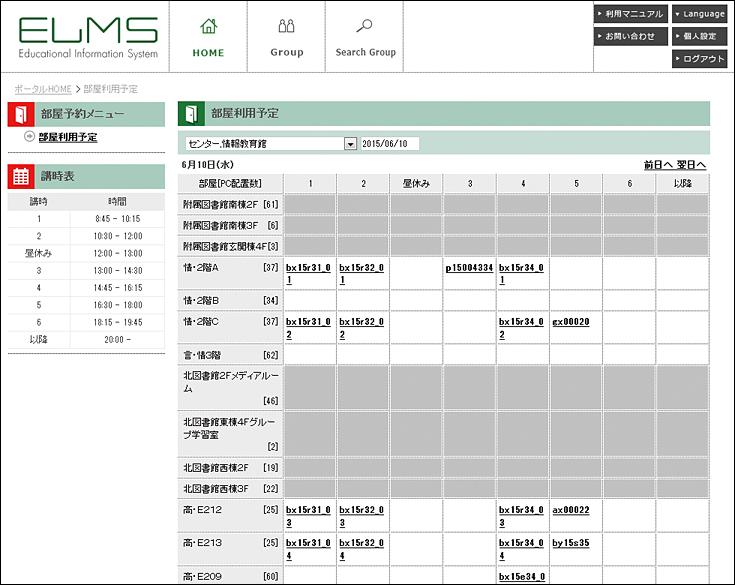Open the センター.情報教育館 dropdown arrow

point(350,144)
